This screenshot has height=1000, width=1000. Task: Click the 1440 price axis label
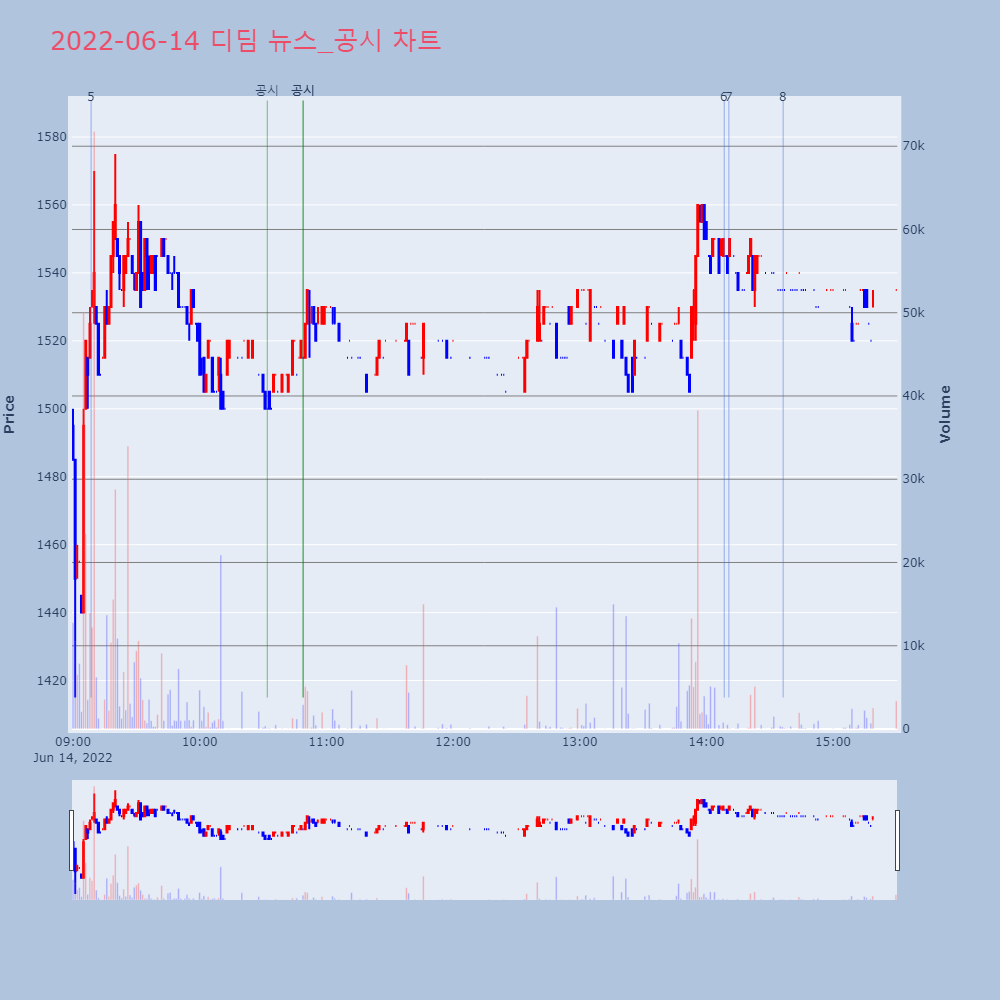tap(52, 613)
